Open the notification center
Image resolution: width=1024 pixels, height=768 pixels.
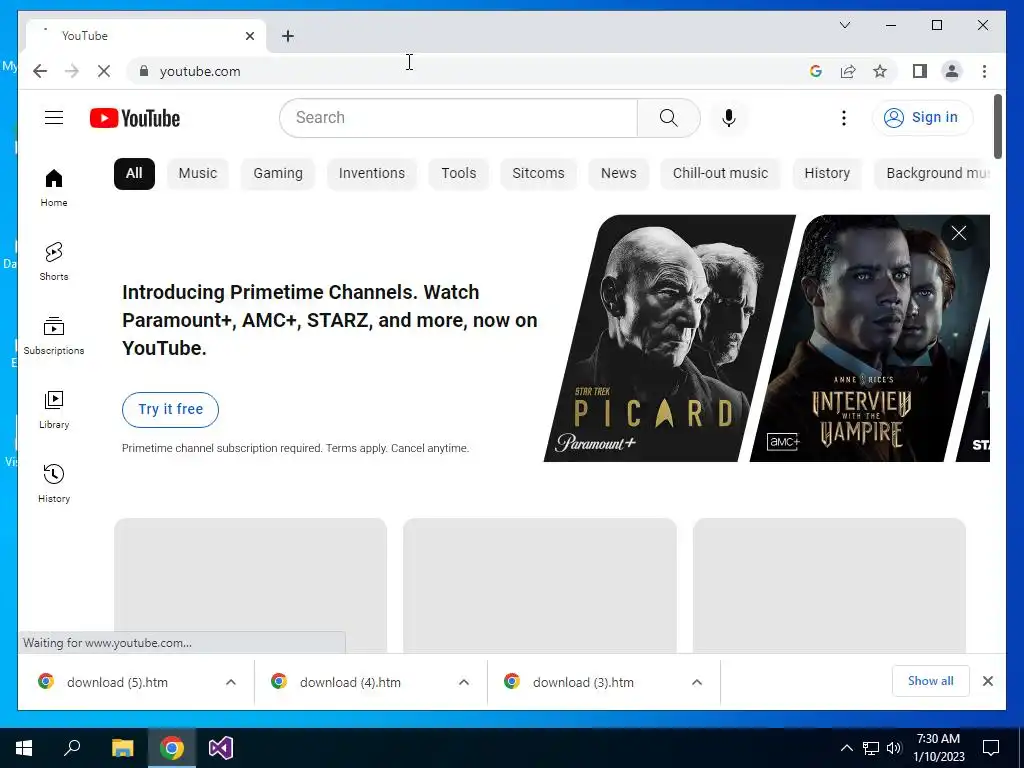pyautogui.click(x=991, y=748)
